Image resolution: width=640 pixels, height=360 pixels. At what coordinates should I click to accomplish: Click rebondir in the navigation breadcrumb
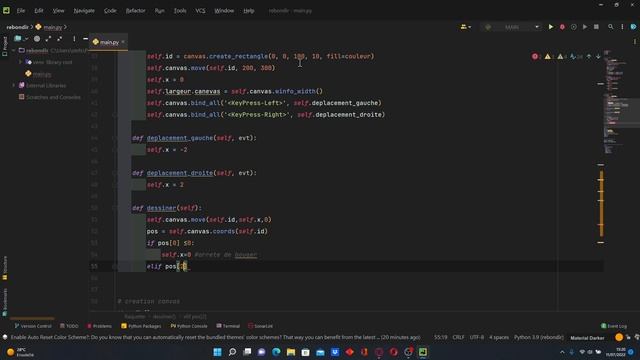click(x=18, y=27)
